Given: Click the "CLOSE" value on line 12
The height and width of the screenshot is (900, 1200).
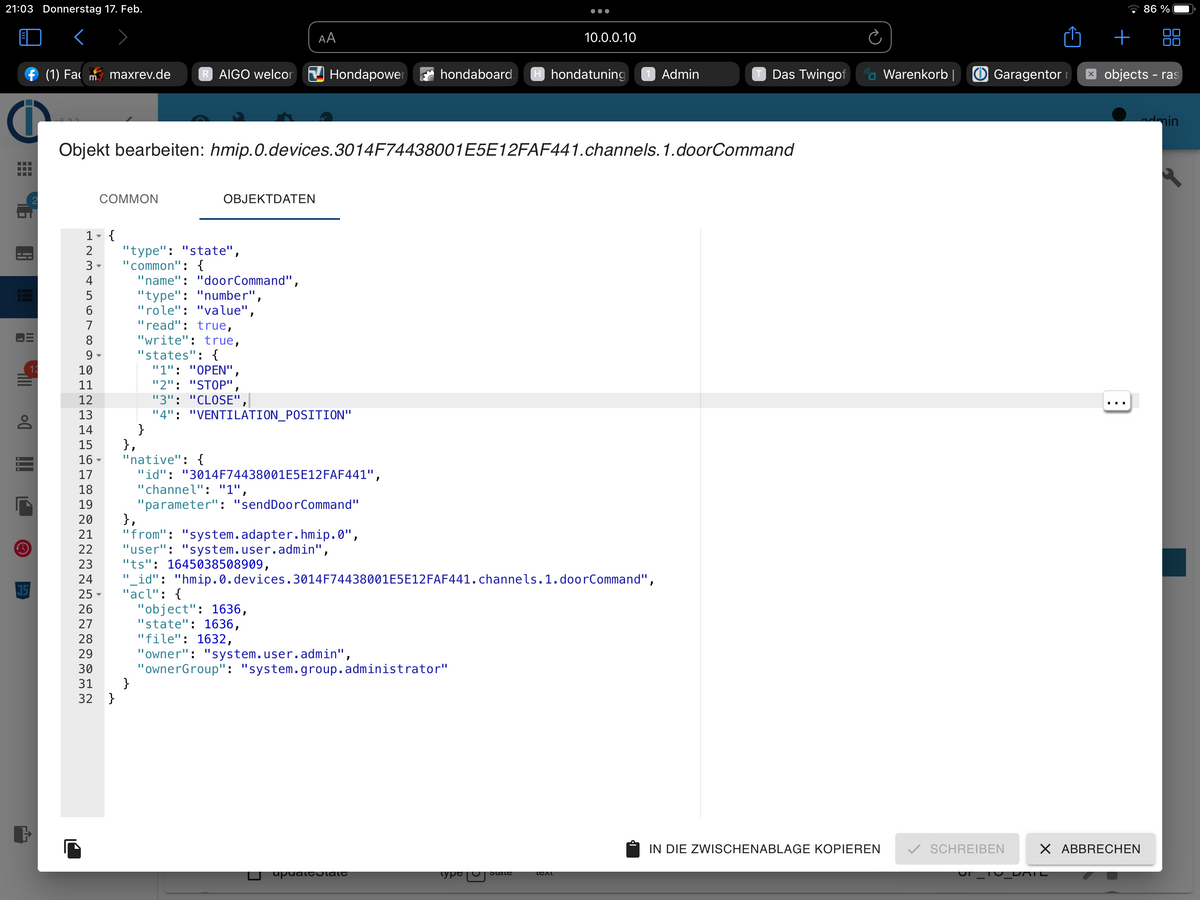Looking at the screenshot, I should [x=213, y=400].
